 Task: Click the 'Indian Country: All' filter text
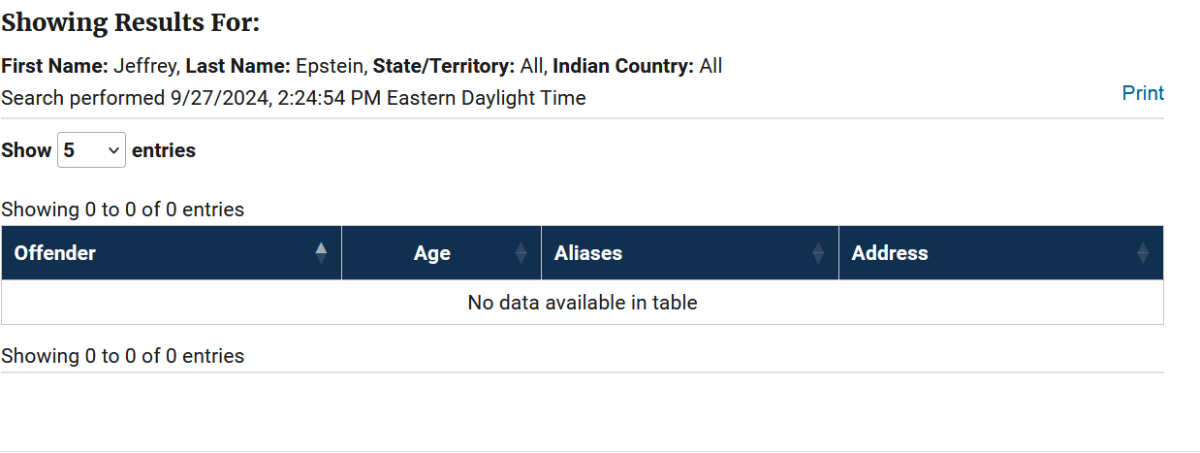[x=637, y=67]
